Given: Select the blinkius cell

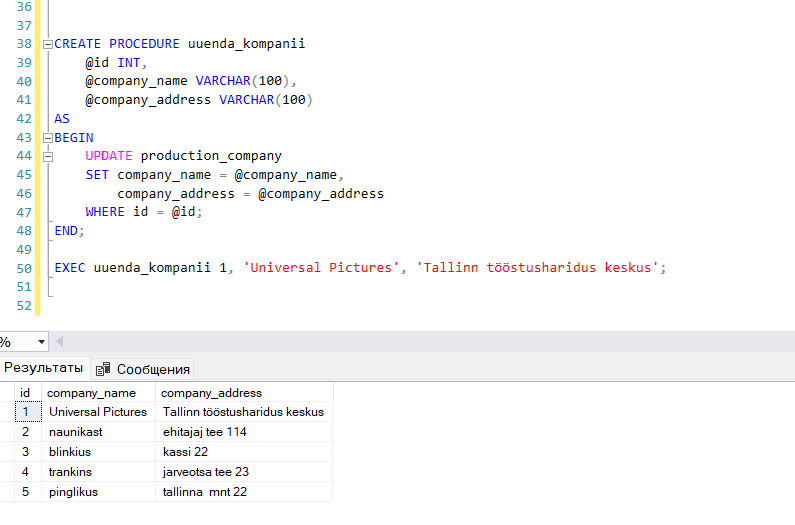Looking at the screenshot, I should [x=98, y=451].
